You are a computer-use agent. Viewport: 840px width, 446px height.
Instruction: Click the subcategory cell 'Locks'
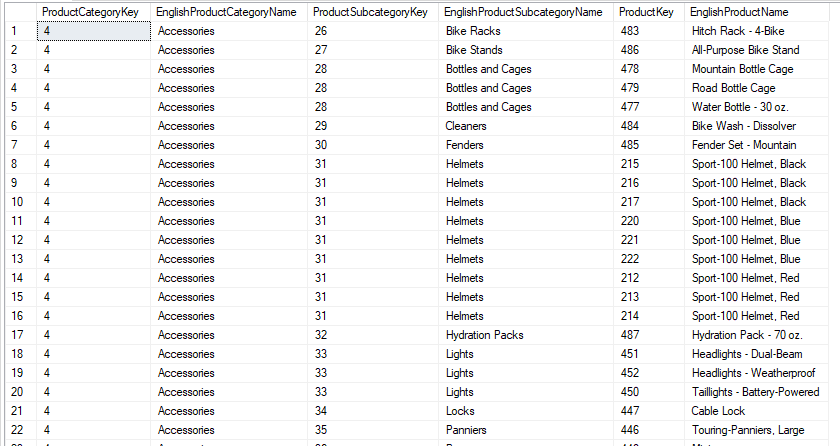point(526,411)
